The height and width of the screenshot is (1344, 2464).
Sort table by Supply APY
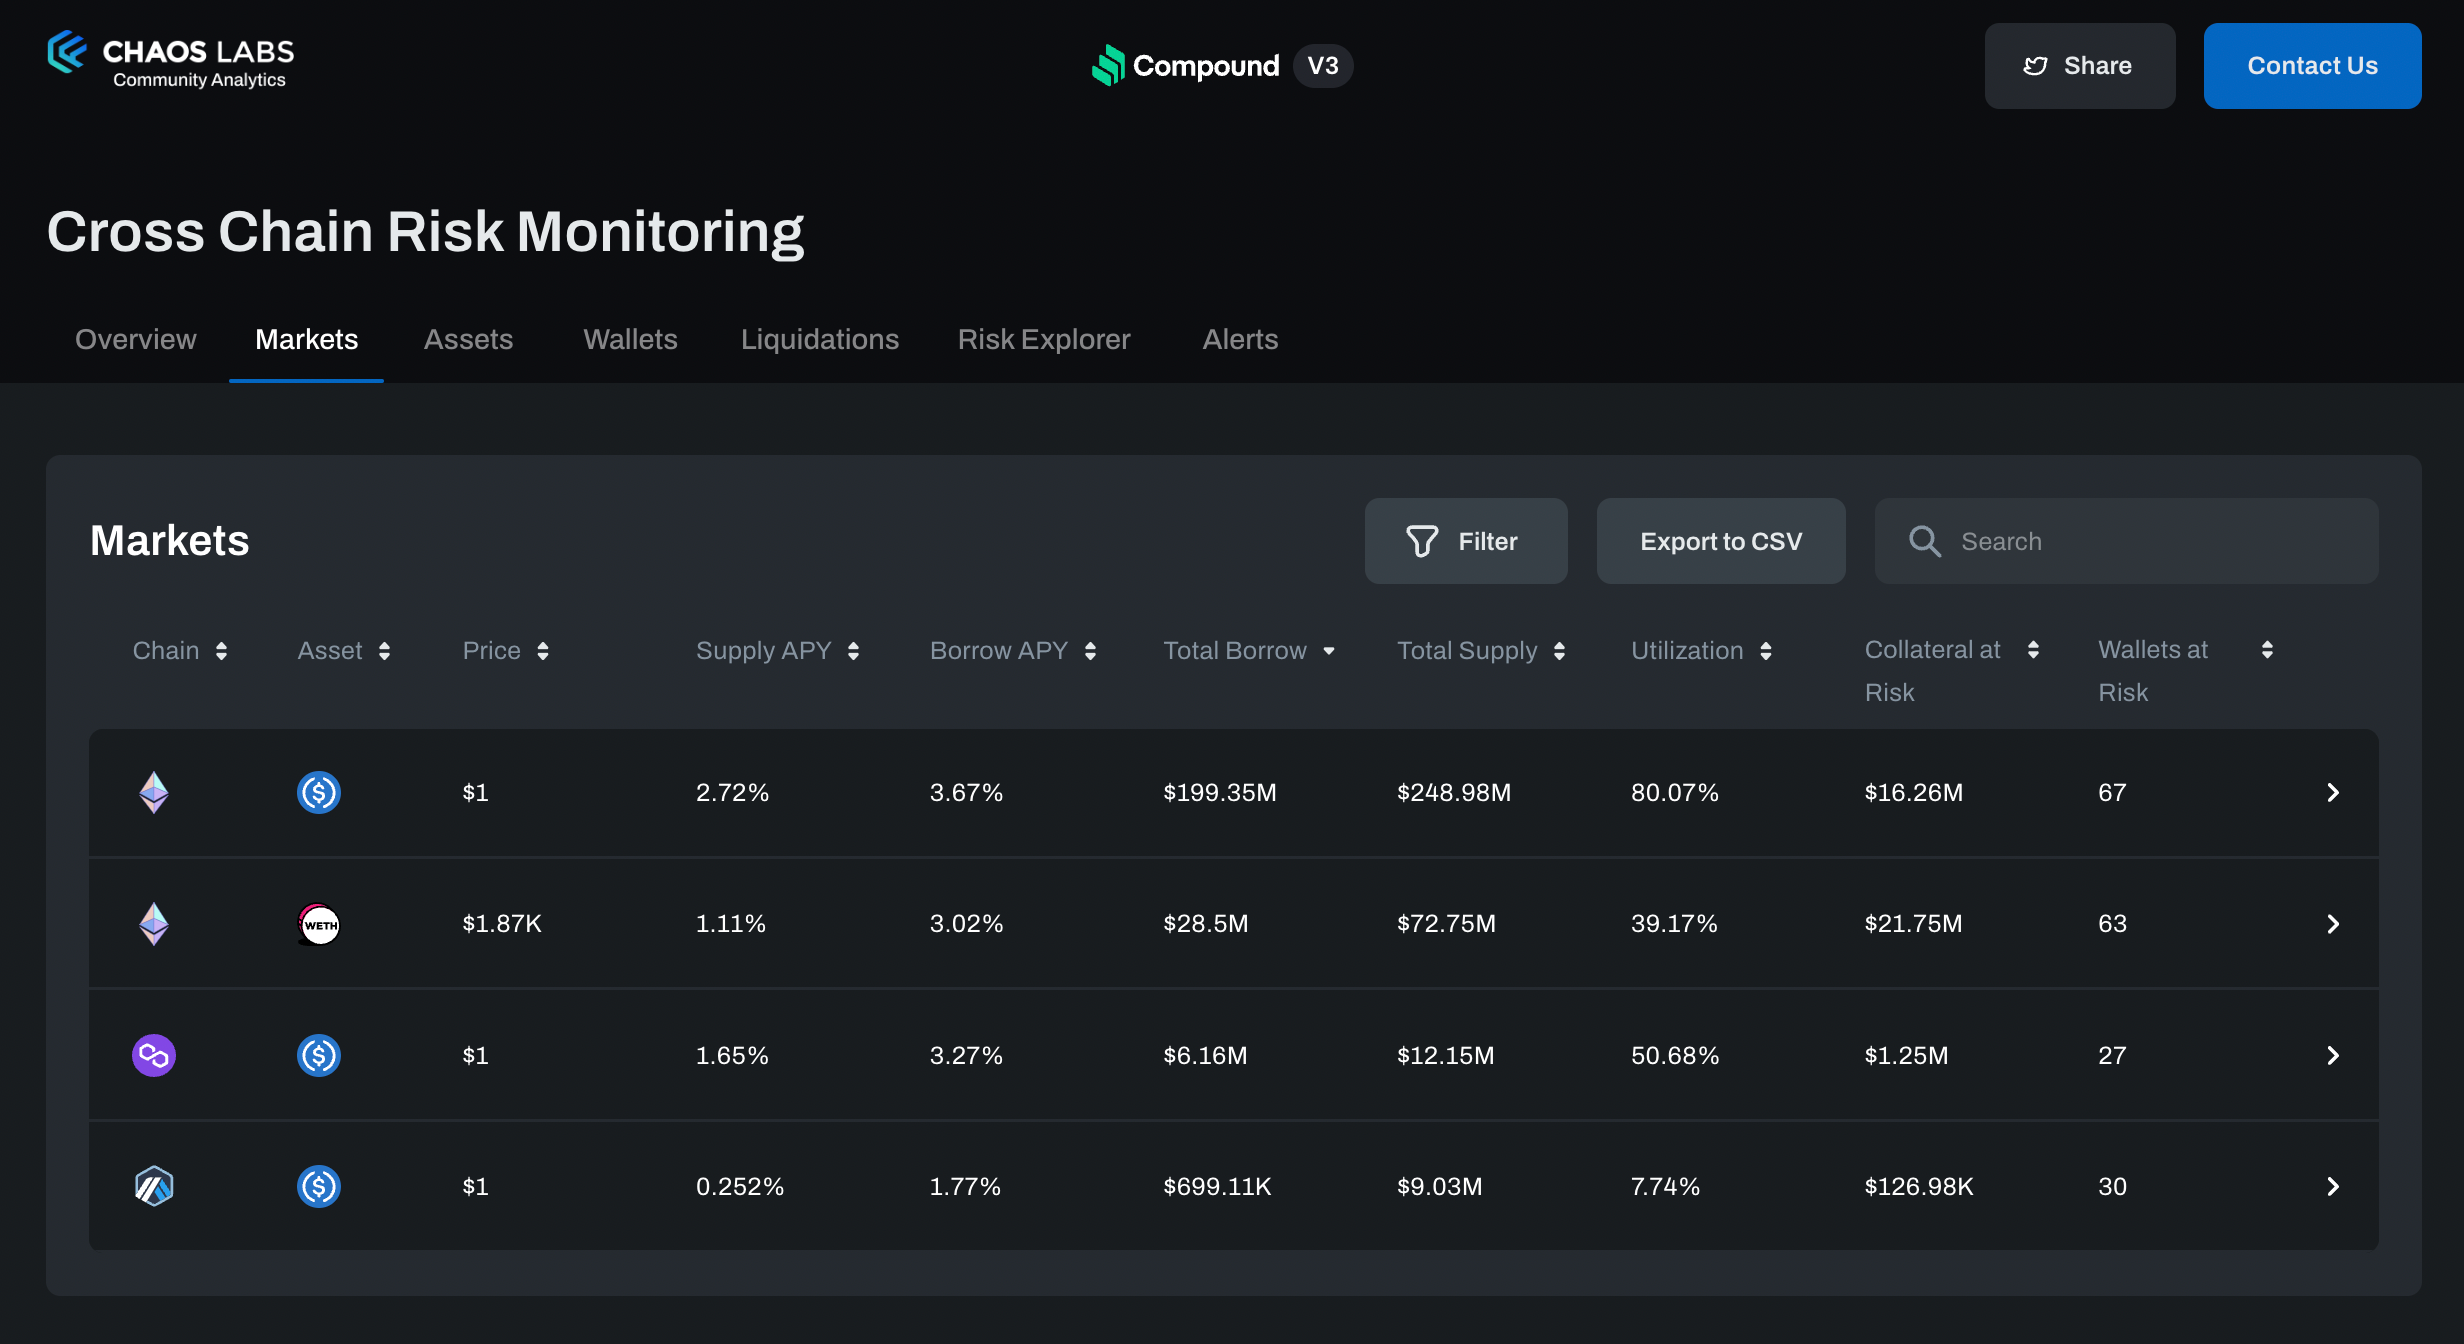tap(853, 651)
